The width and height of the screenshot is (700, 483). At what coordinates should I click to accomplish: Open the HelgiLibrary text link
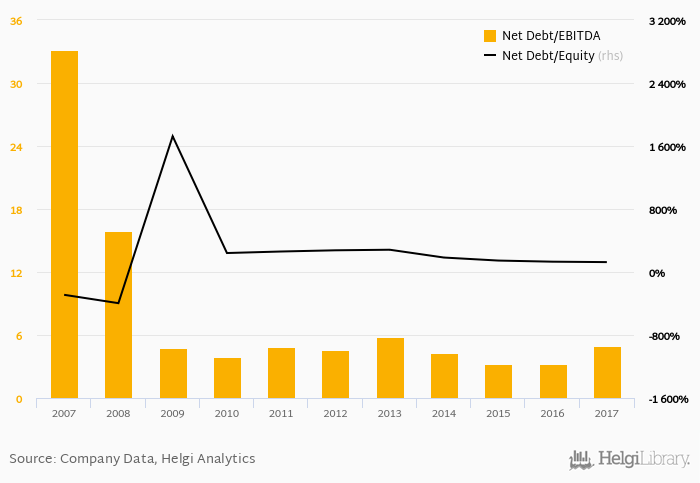point(643,459)
